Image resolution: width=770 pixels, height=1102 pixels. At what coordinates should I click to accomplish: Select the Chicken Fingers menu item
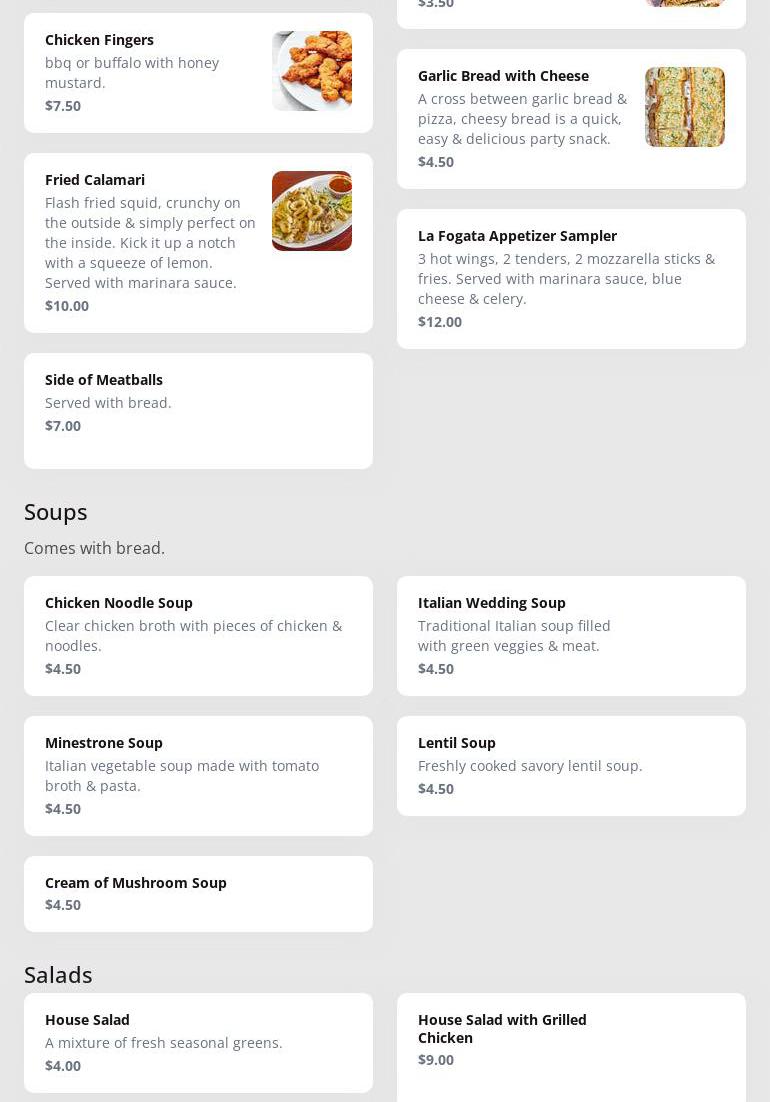coord(99,40)
